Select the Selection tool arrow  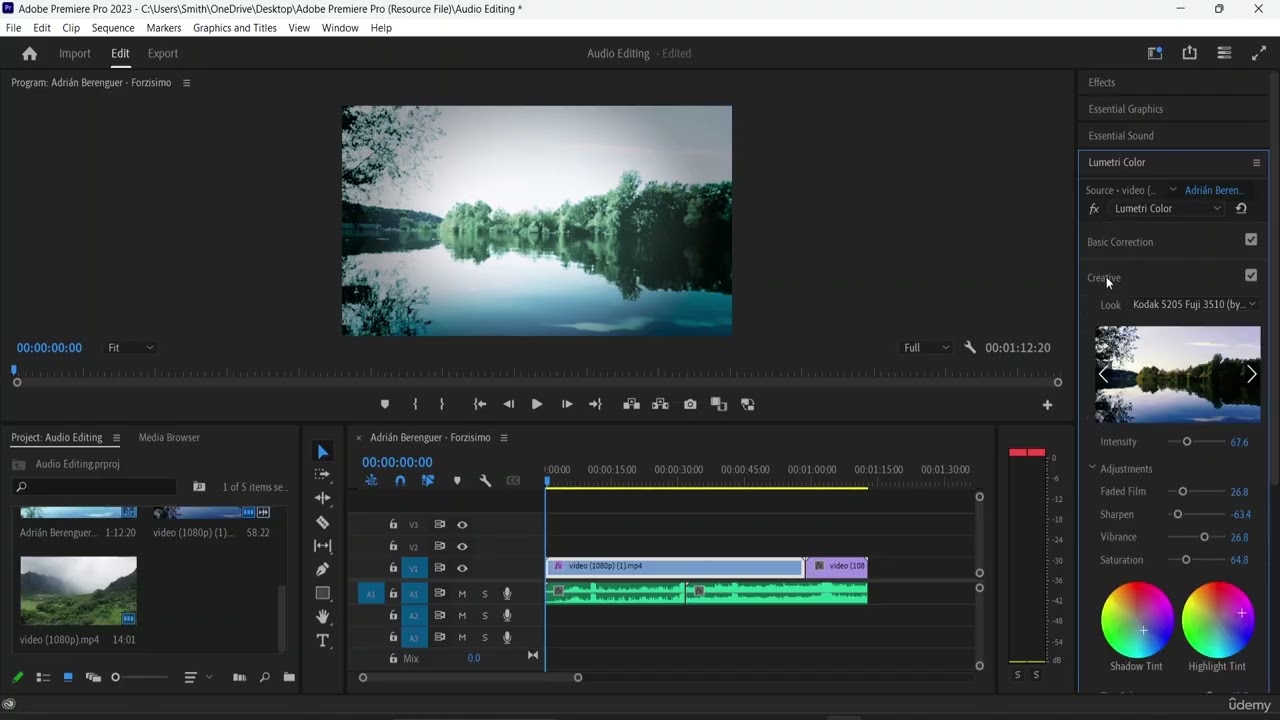pyautogui.click(x=322, y=452)
